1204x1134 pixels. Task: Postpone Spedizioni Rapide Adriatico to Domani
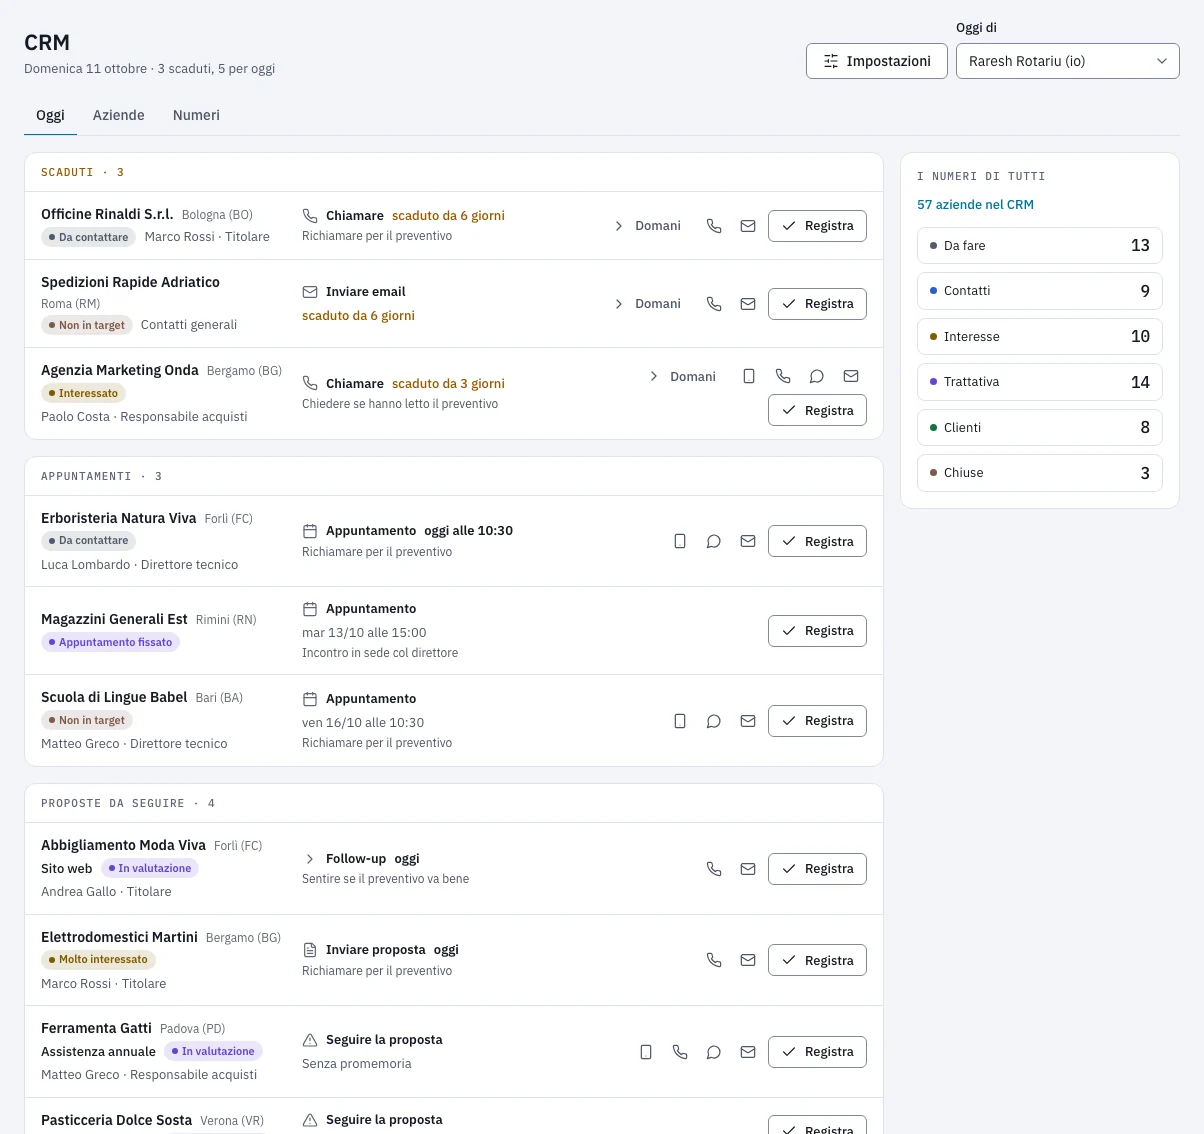click(648, 304)
